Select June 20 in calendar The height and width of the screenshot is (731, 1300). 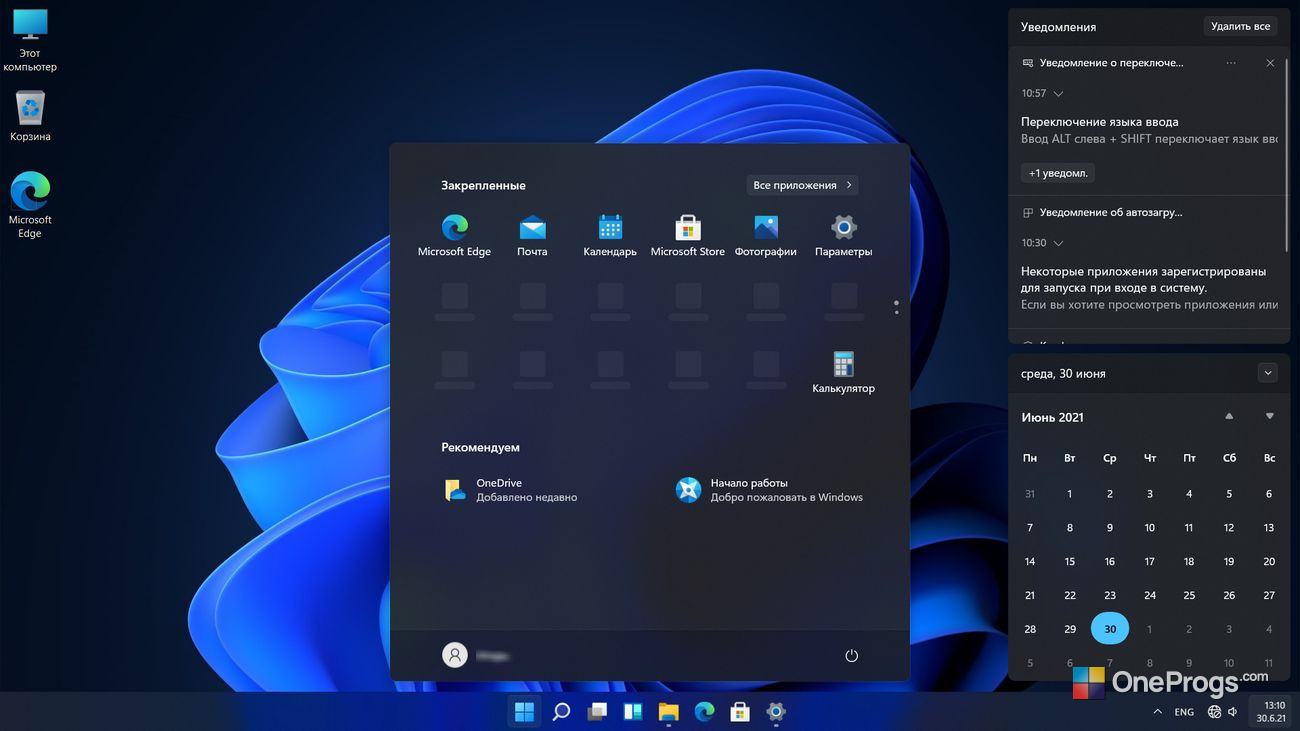(1269, 561)
